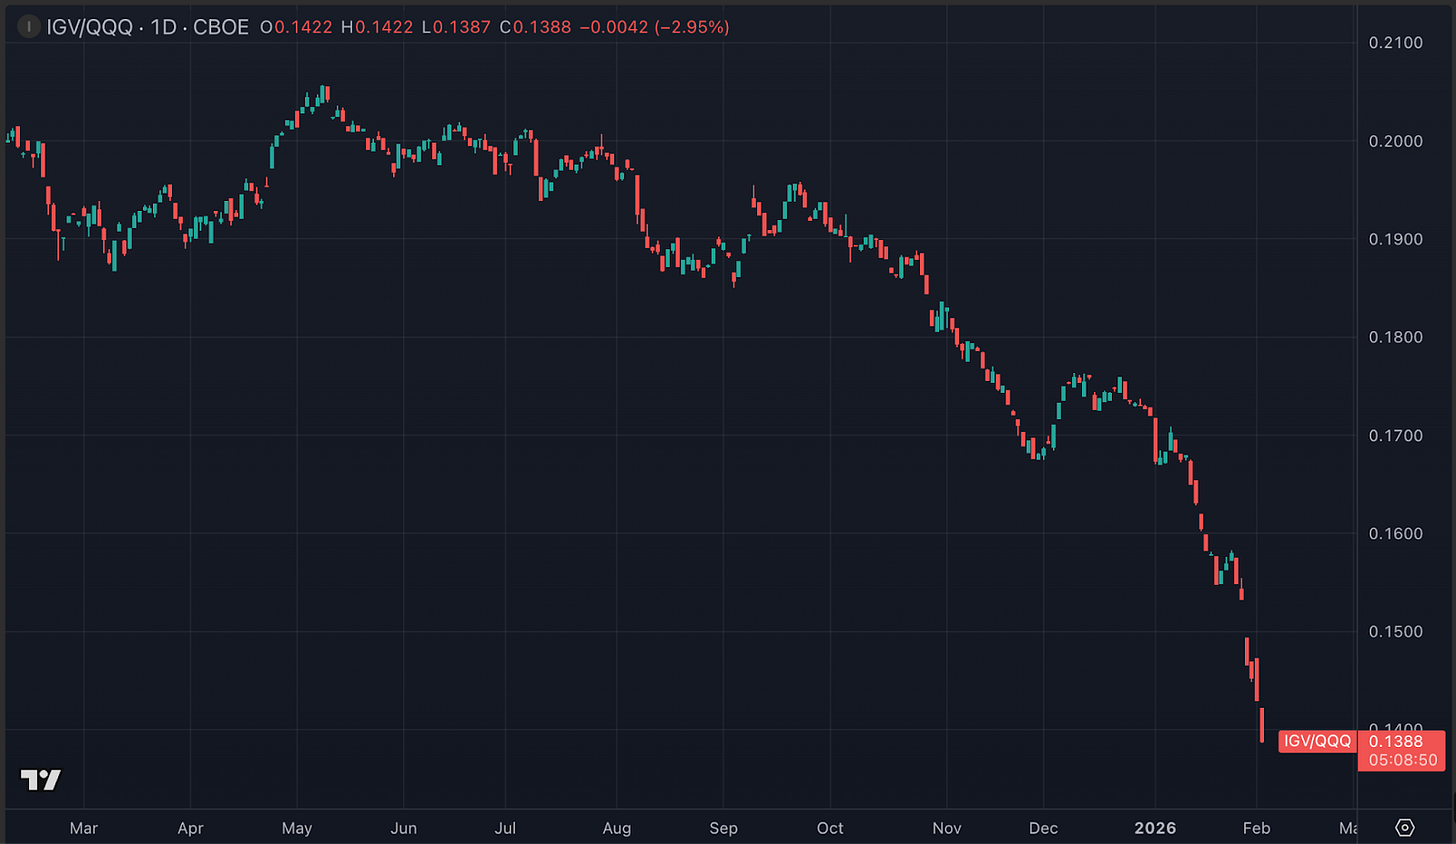Click the Mar label on time axis
The width and height of the screenshot is (1456, 844).
84,828
